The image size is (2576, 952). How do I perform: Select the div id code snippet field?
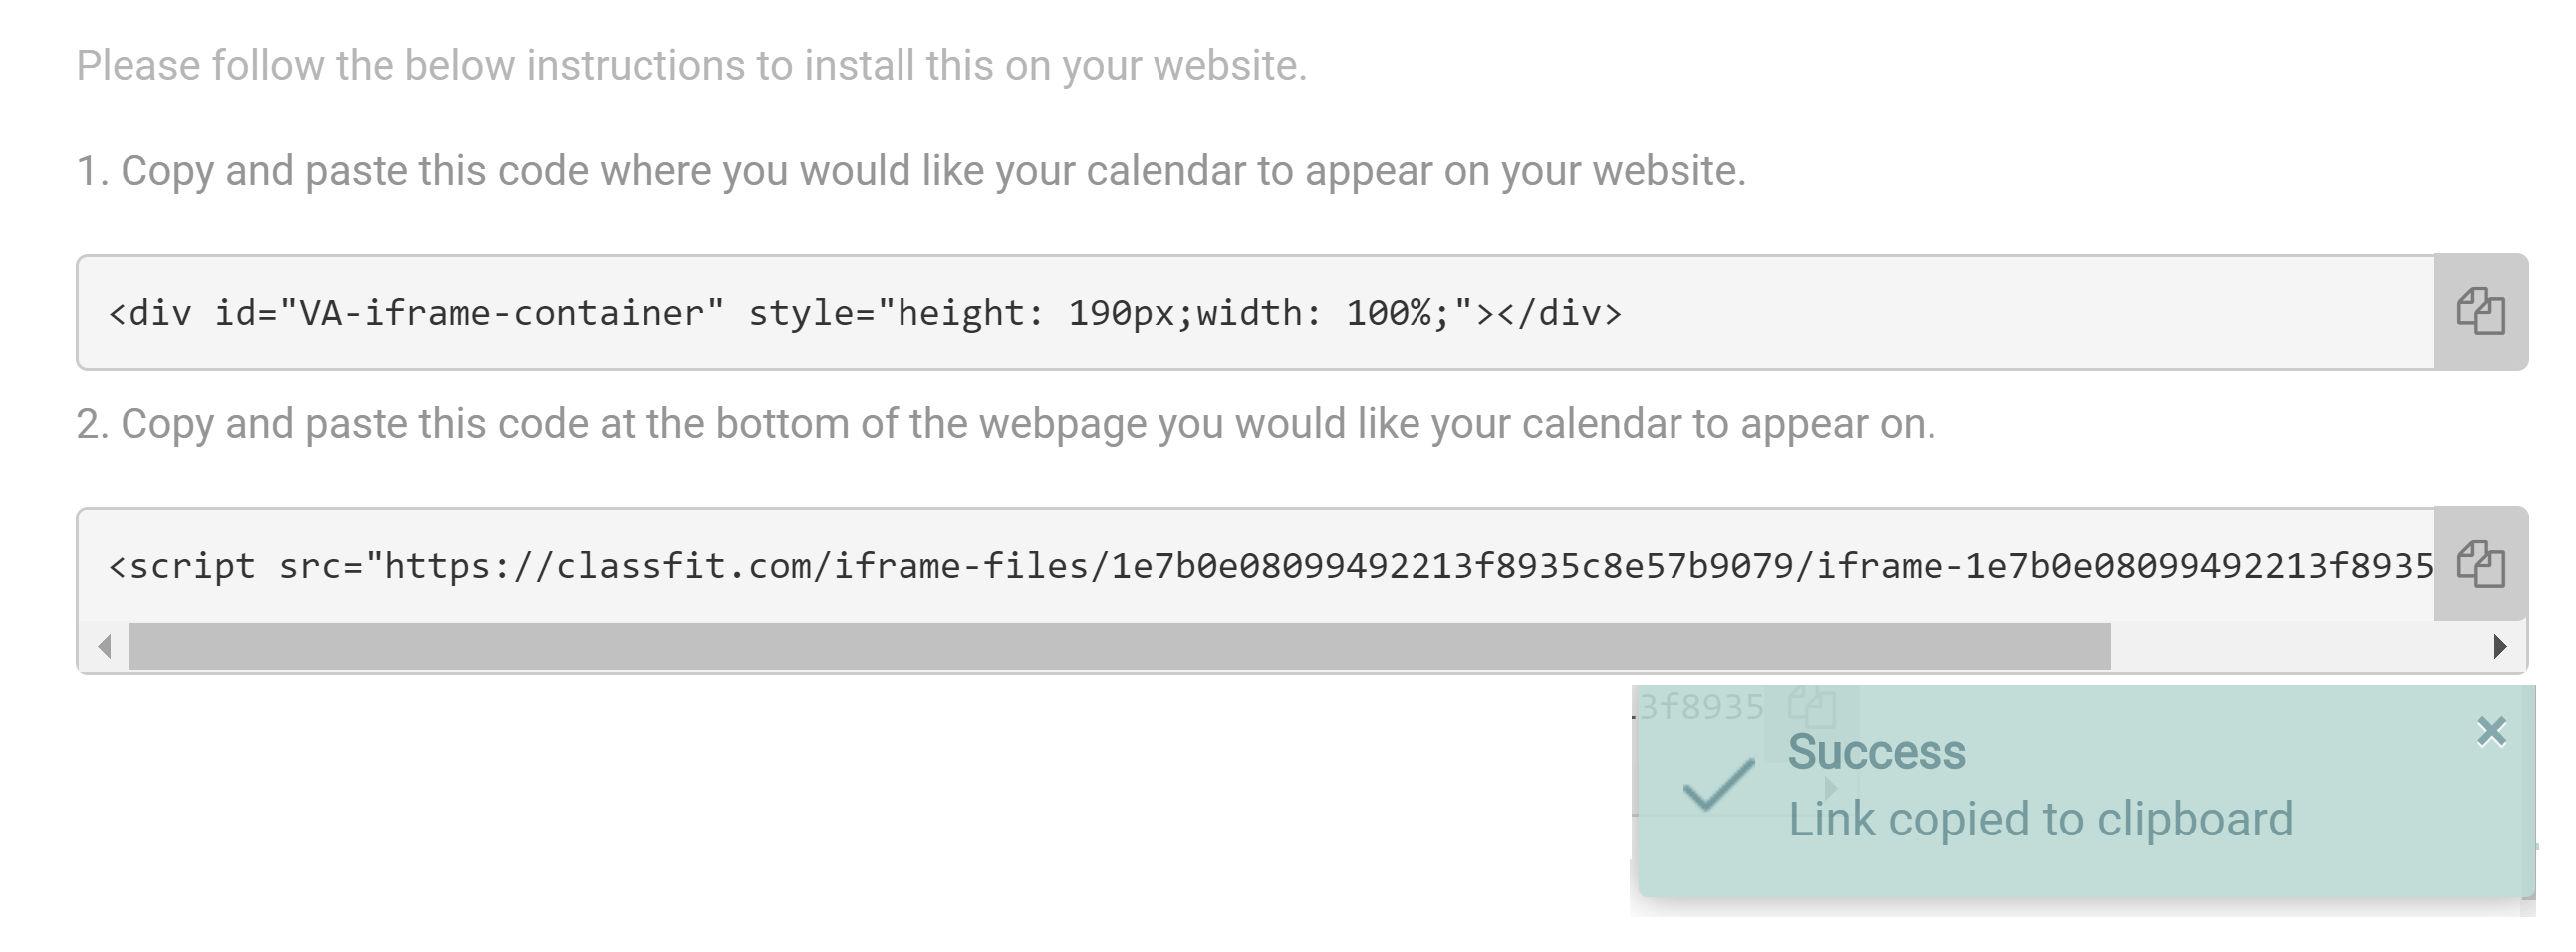point(1256,313)
